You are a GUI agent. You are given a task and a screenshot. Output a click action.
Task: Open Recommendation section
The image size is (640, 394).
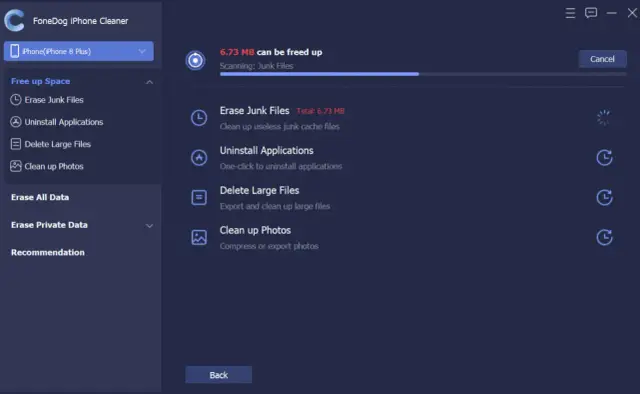(48, 252)
